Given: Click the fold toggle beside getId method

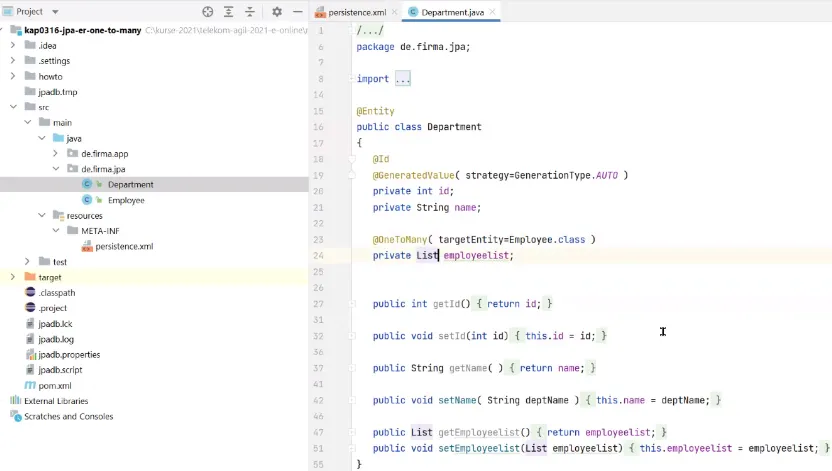Looking at the screenshot, I should click(x=352, y=304).
